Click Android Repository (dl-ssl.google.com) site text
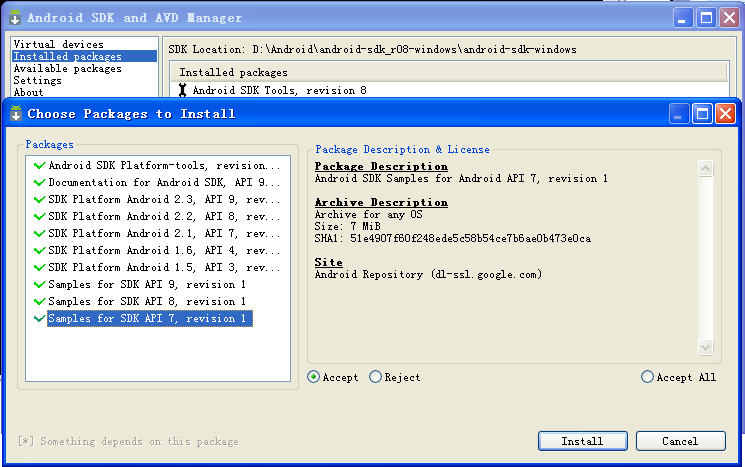Image resolution: width=745 pixels, height=467 pixels. pyautogui.click(x=428, y=275)
